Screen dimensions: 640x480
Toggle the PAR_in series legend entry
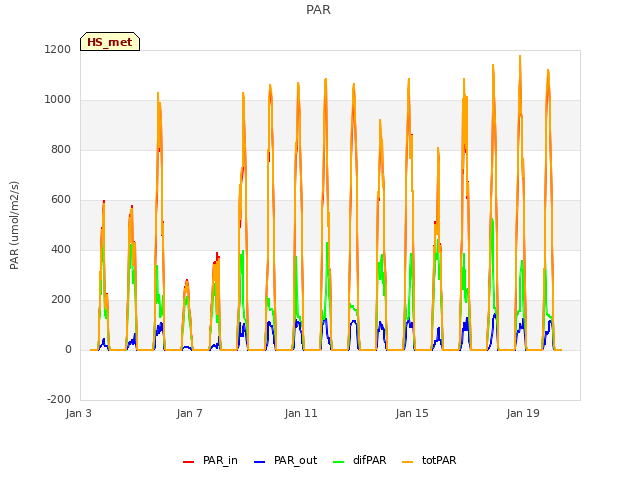pyautogui.click(x=210, y=460)
